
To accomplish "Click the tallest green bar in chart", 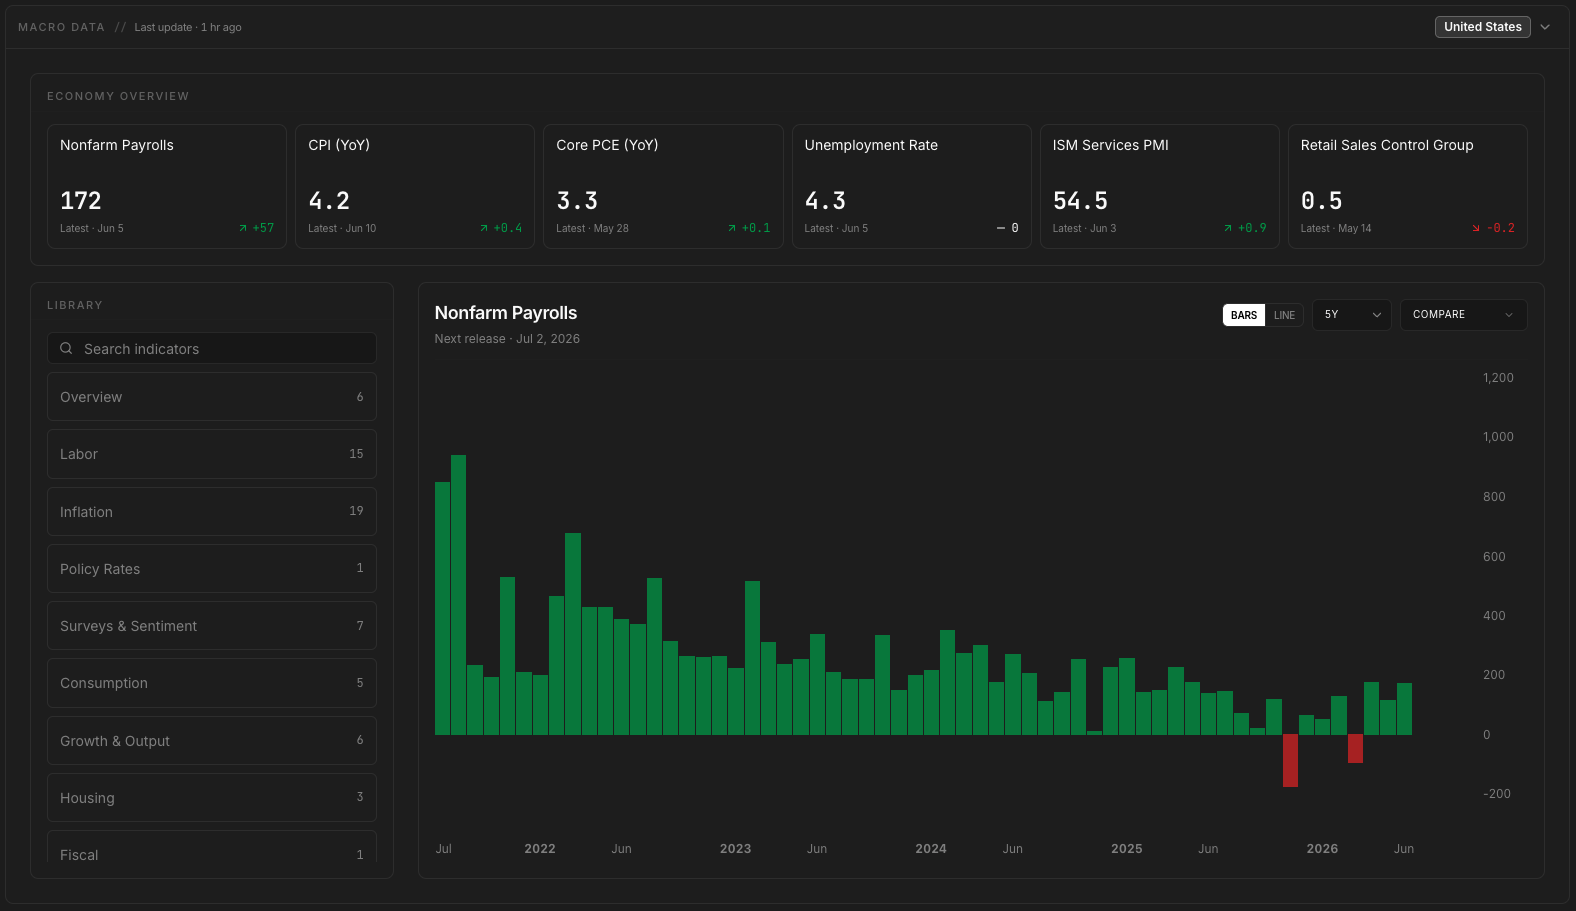I will point(458,595).
